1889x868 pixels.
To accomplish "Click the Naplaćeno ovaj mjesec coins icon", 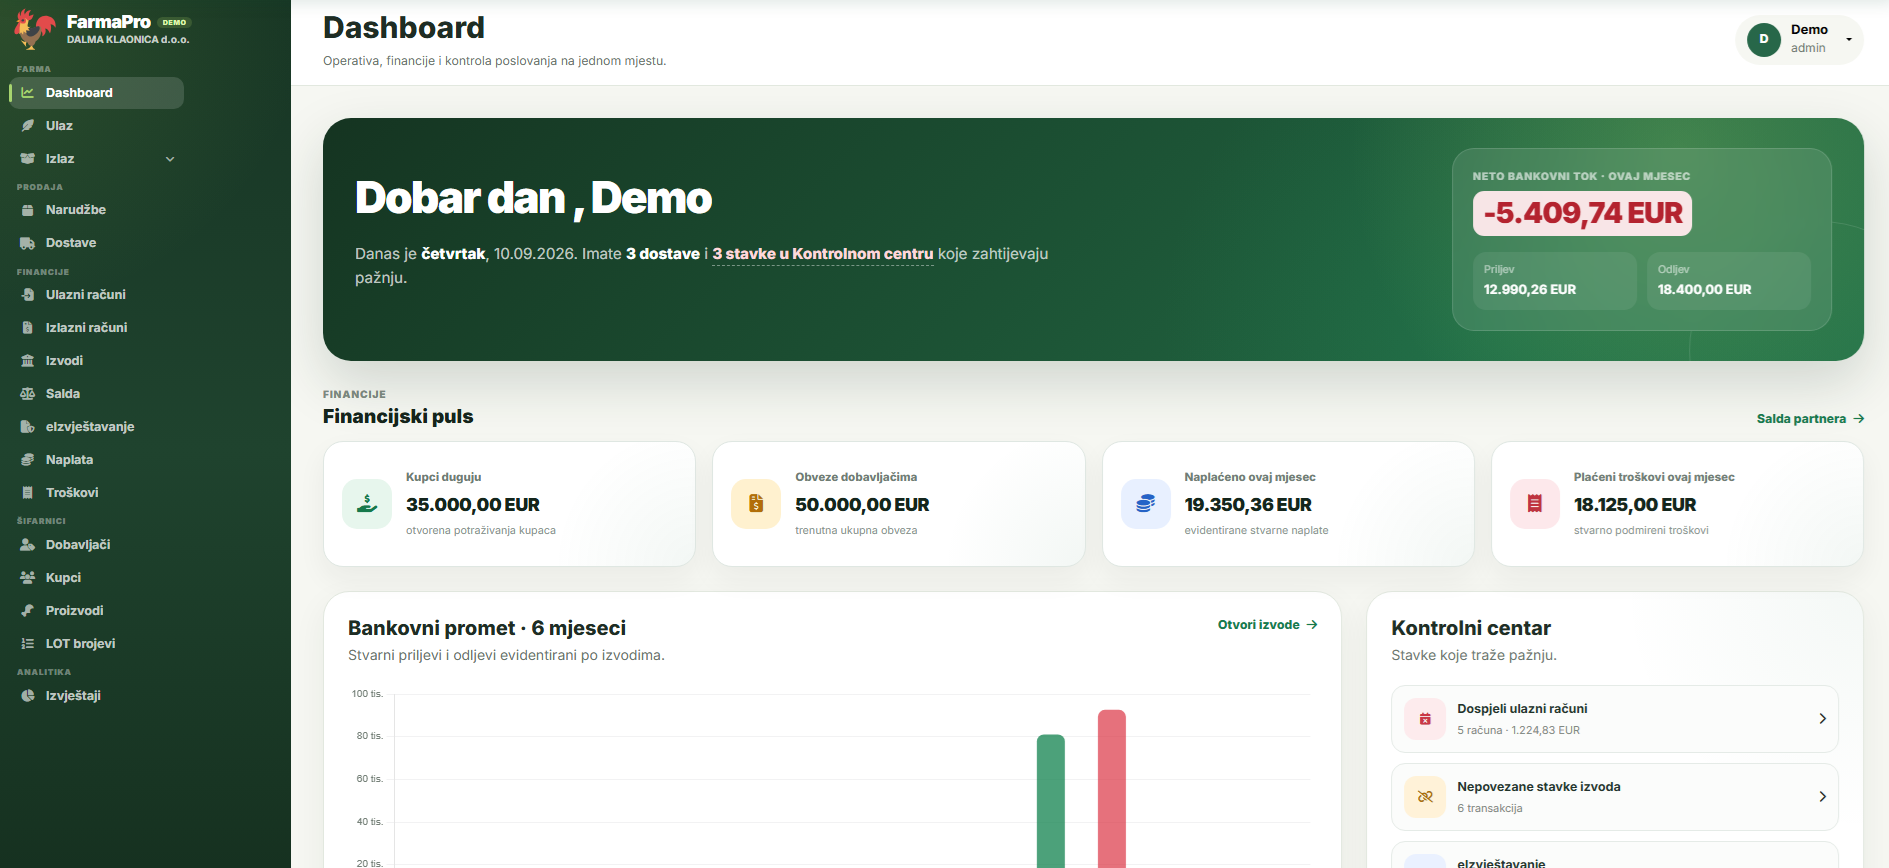I will (x=1146, y=504).
